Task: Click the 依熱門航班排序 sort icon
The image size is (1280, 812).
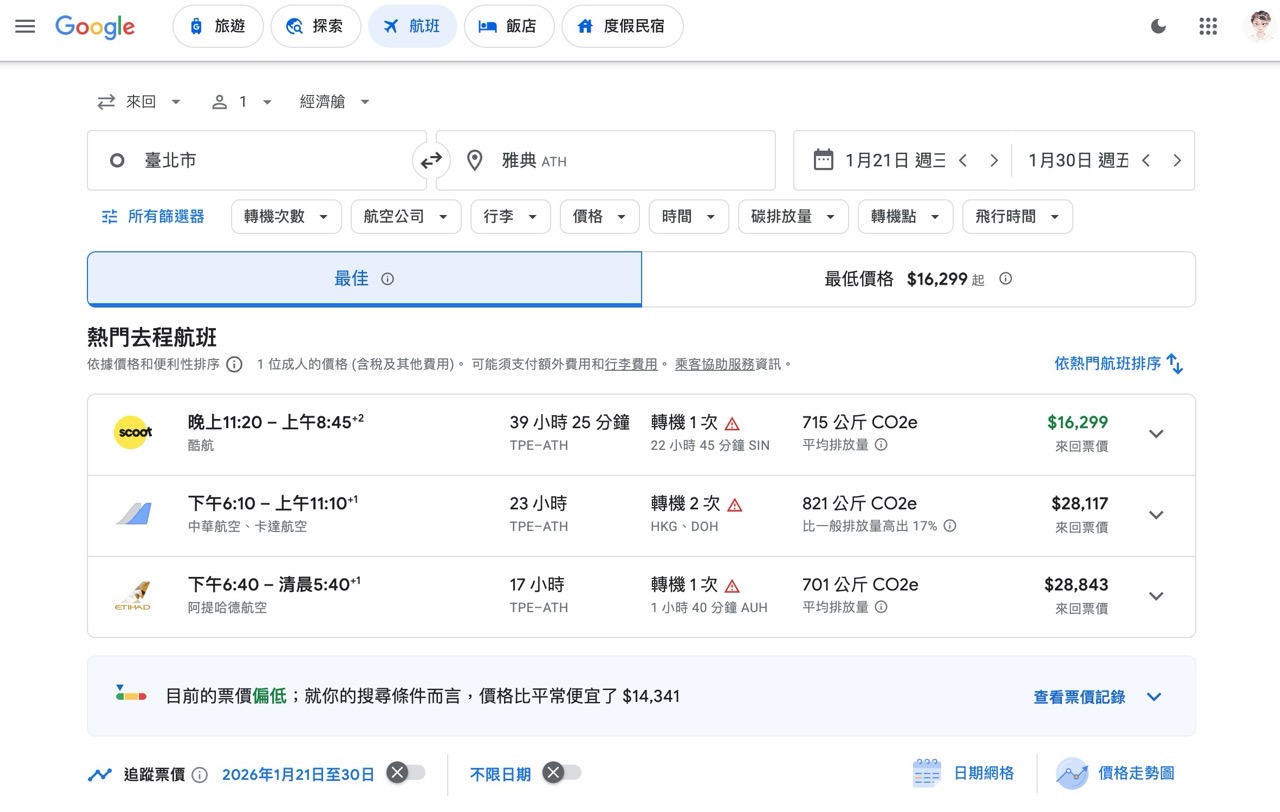Action: coord(1175,363)
